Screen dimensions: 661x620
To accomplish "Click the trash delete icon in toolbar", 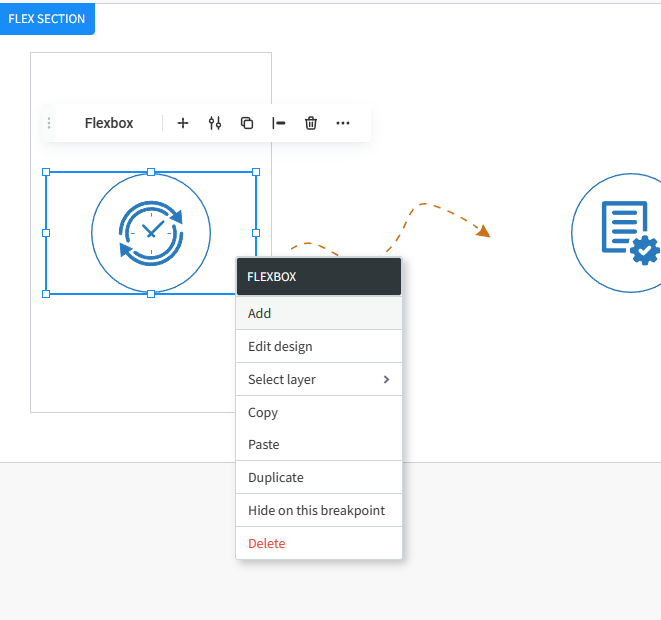I will pos(311,123).
